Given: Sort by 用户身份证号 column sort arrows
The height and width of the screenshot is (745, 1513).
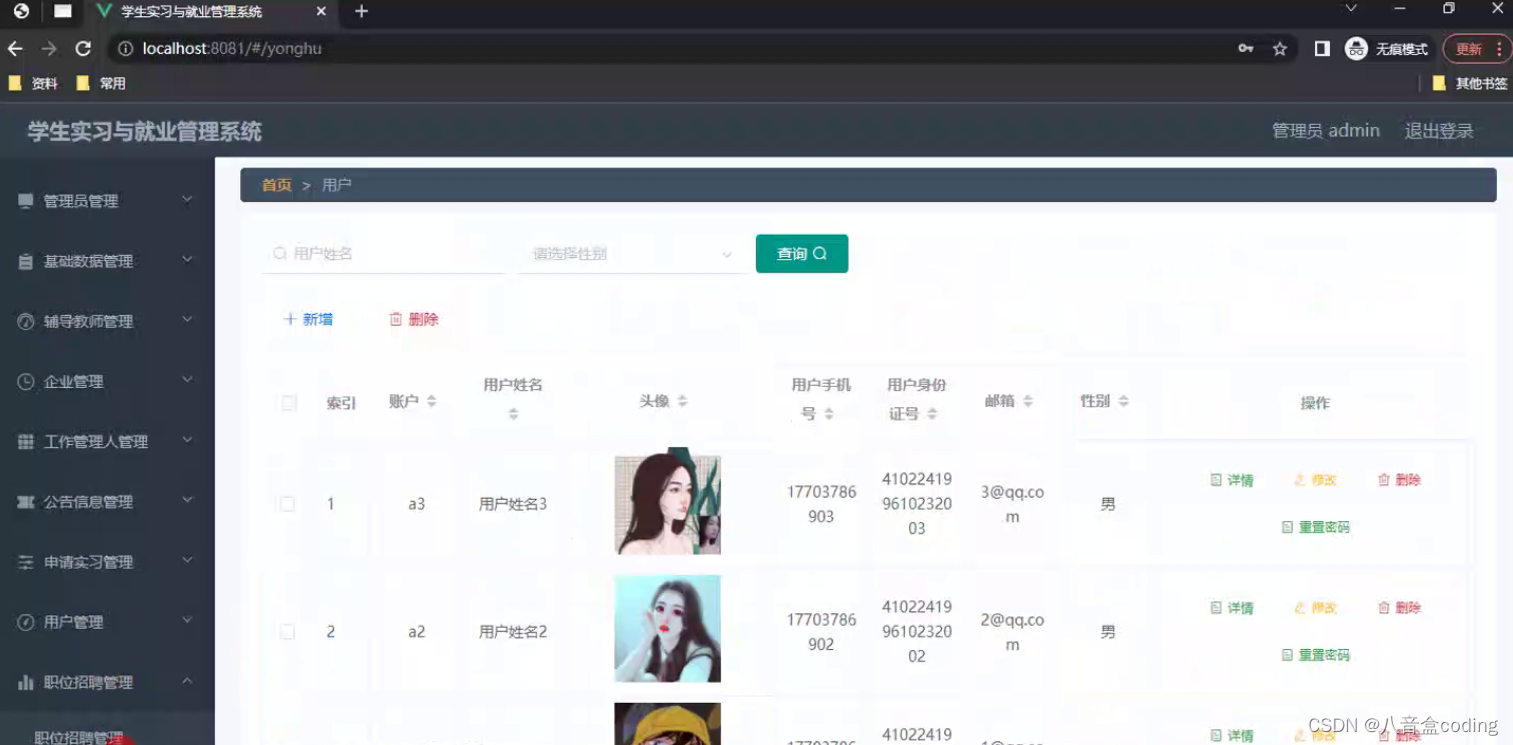Looking at the screenshot, I should tap(931, 414).
